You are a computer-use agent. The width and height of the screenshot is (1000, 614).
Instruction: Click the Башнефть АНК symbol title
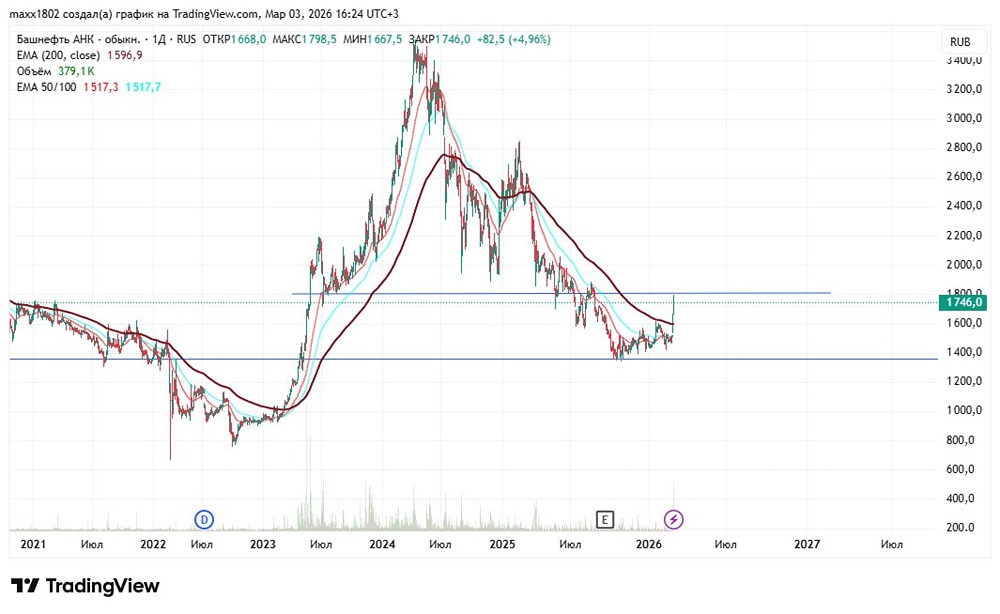point(78,40)
